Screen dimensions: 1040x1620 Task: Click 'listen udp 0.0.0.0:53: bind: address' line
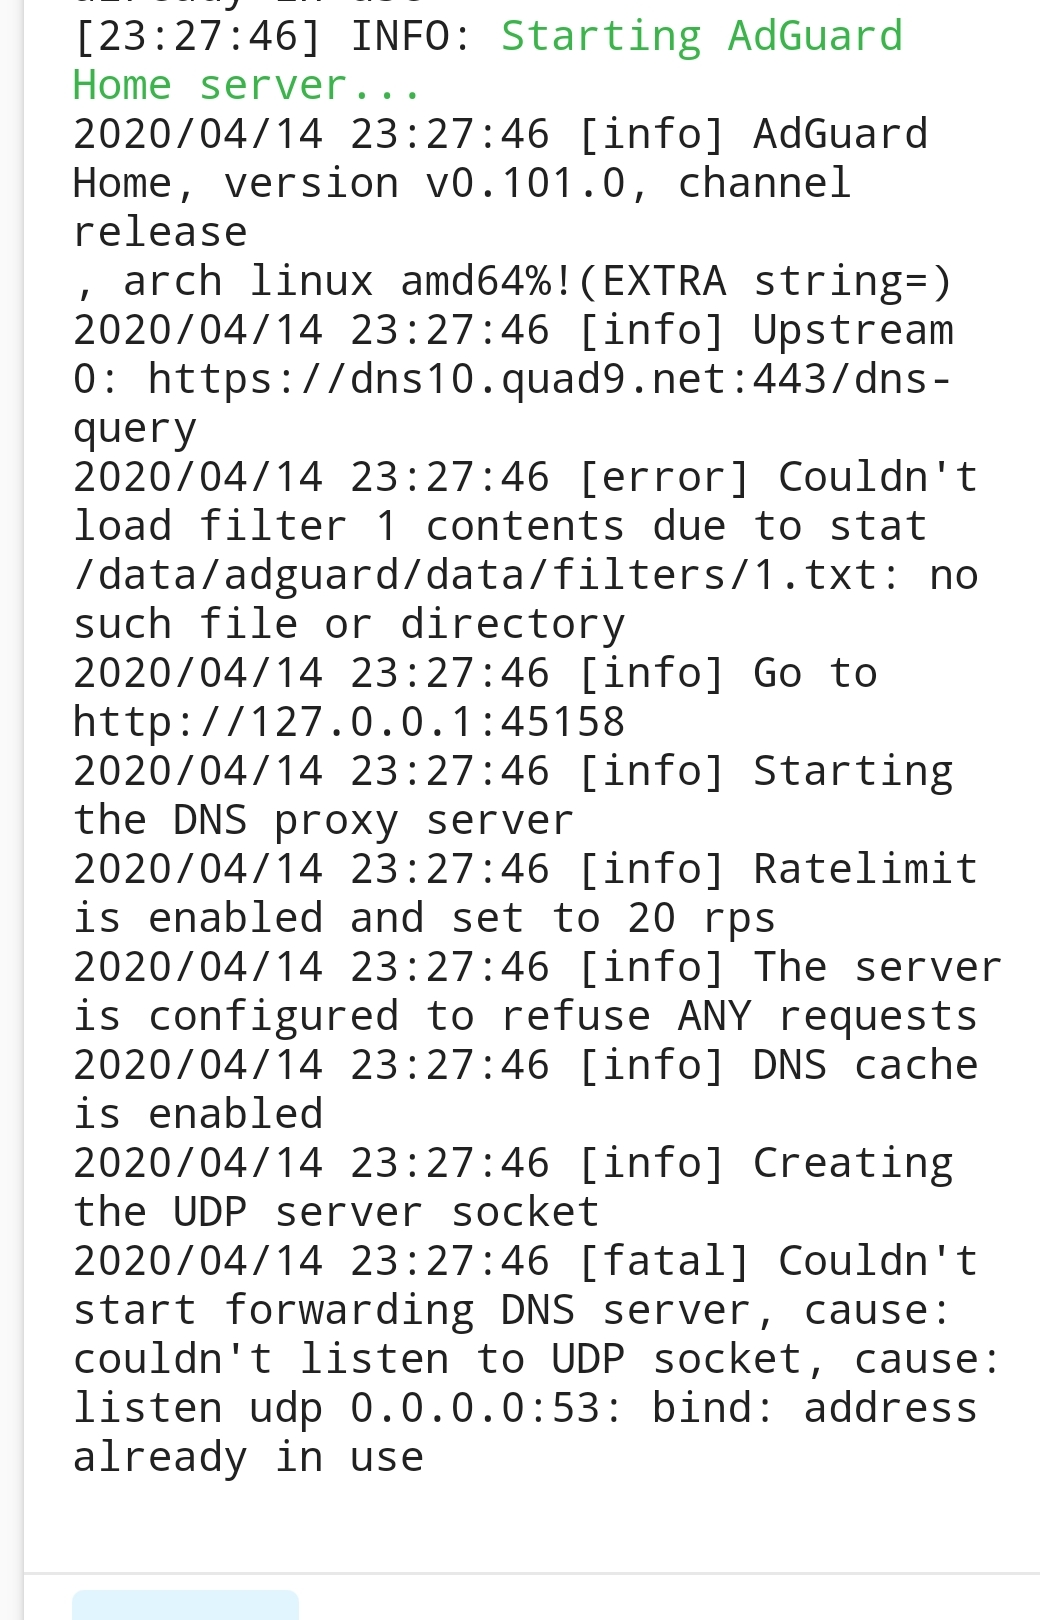525,1408
